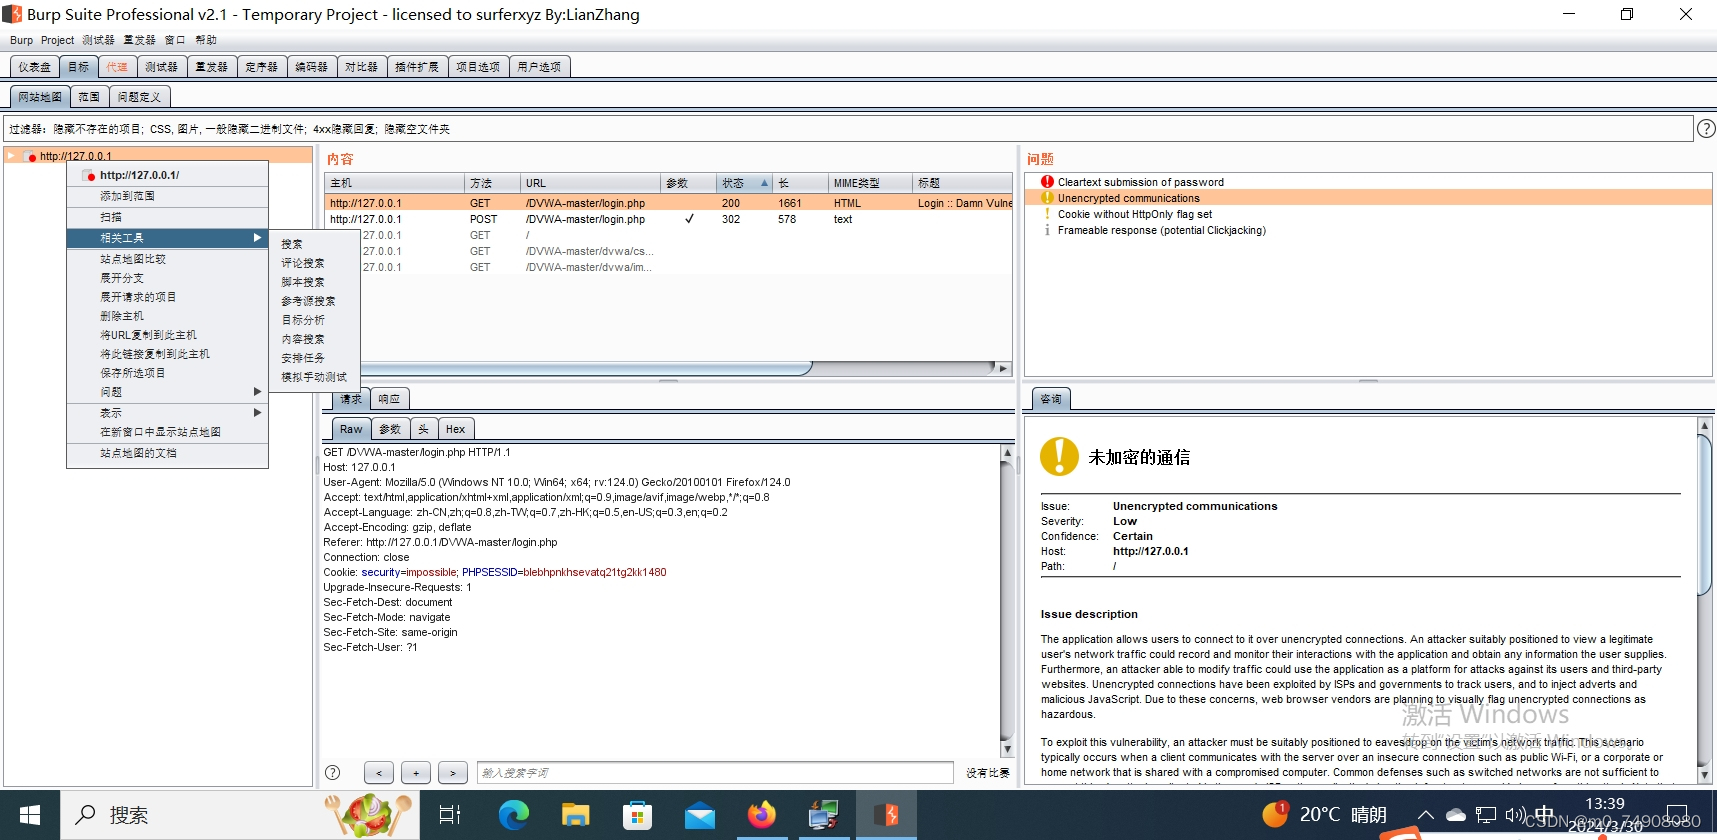Click the request viewer vertical scrollbar track
Image resolution: width=1717 pixels, height=840 pixels.
[1007, 600]
